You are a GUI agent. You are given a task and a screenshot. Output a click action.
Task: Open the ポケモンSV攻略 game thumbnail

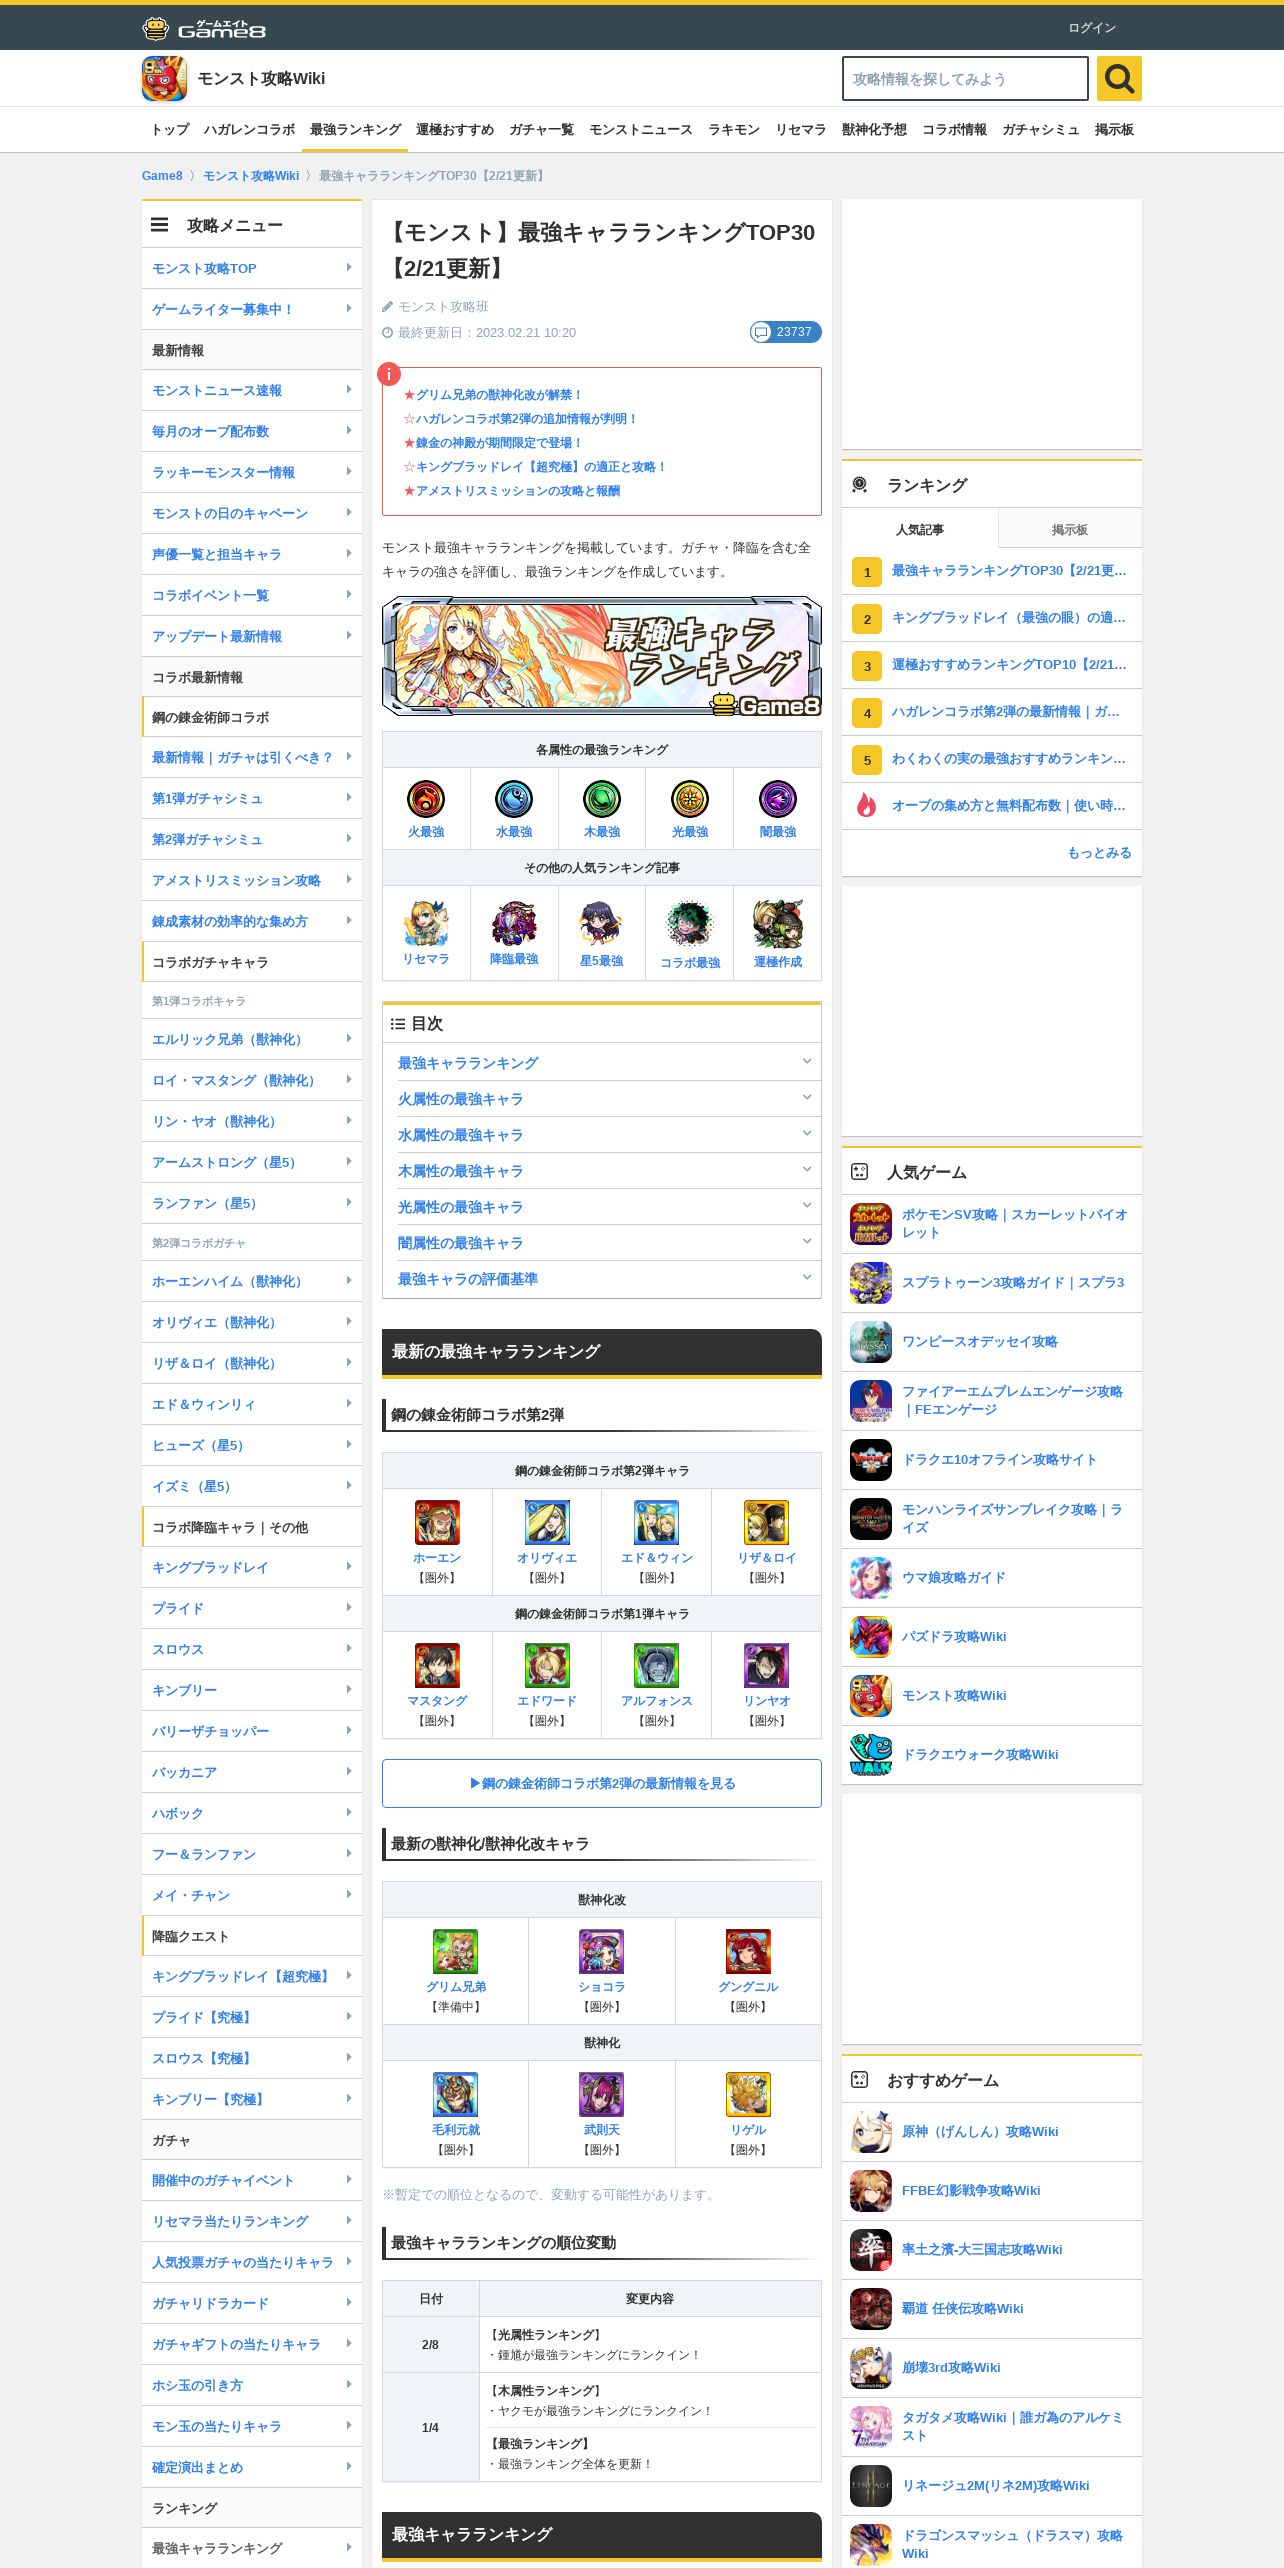[871, 1224]
